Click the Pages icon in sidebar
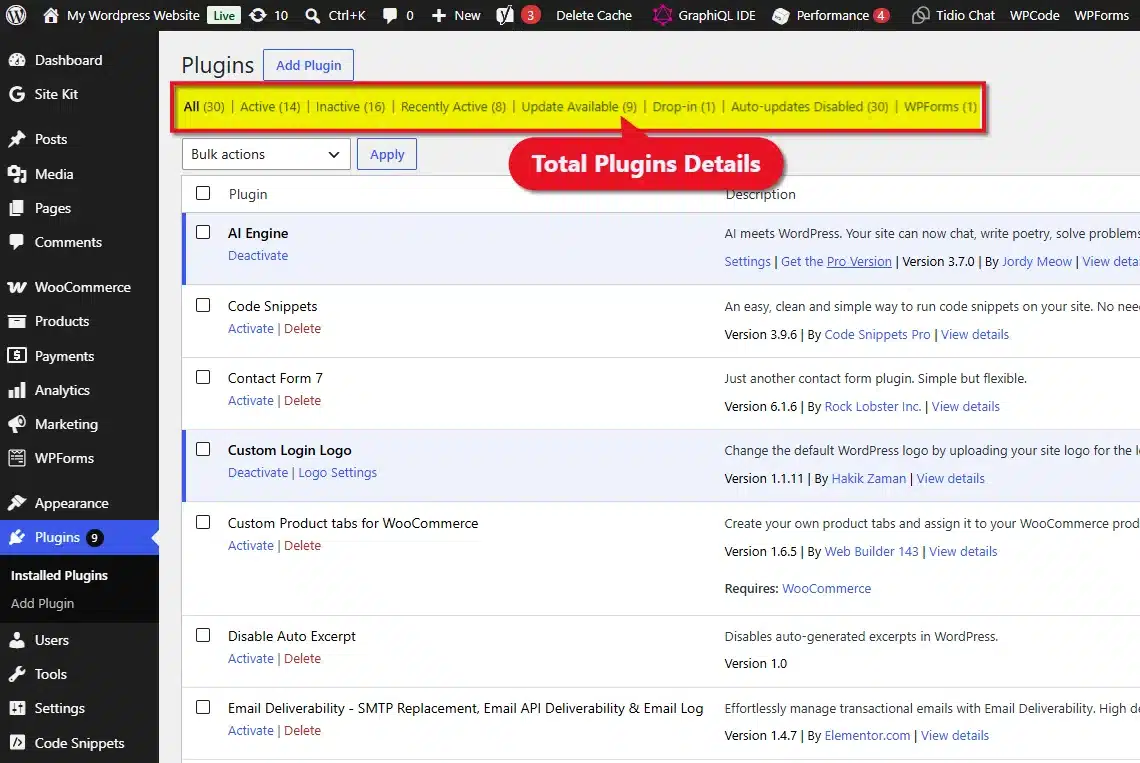1140x763 pixels. [x=17, y=208]
